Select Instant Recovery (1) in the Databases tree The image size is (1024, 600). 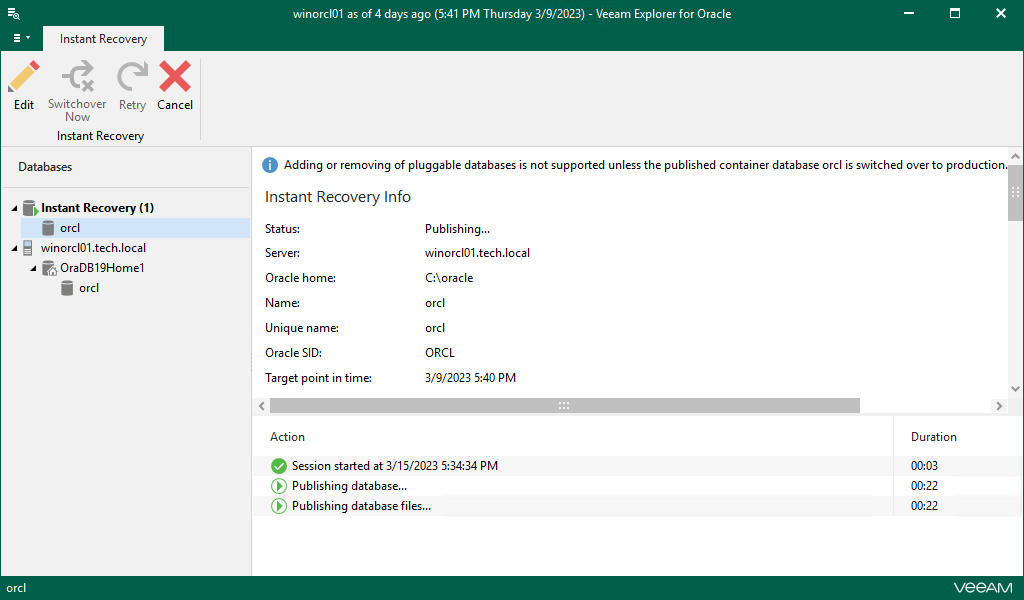[97, 208]
